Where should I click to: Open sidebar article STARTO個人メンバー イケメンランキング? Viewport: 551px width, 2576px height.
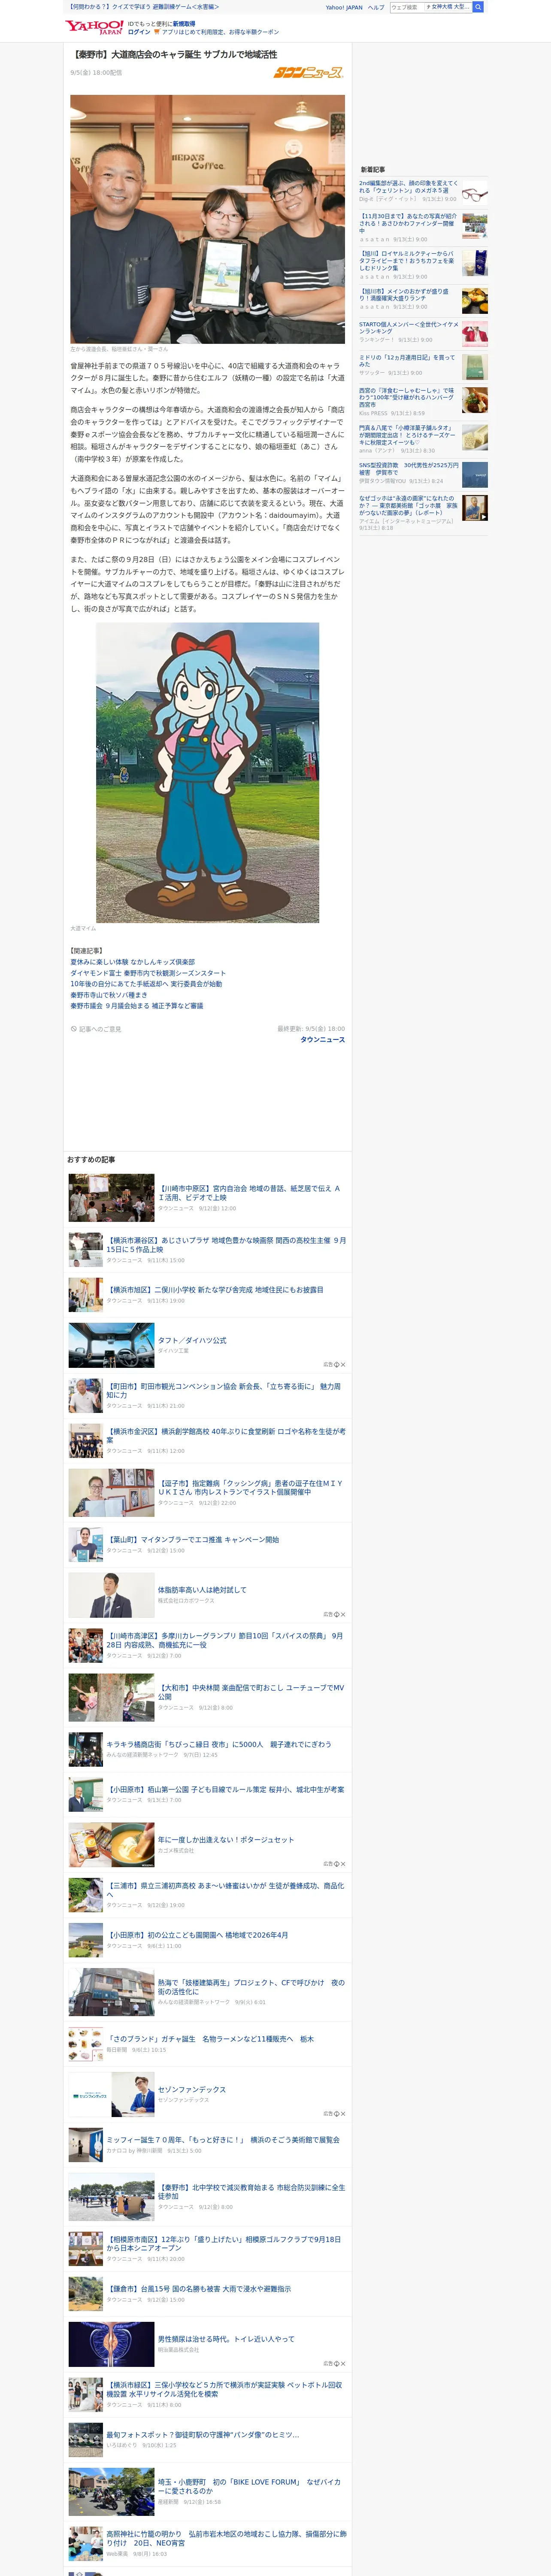[409, 327]
